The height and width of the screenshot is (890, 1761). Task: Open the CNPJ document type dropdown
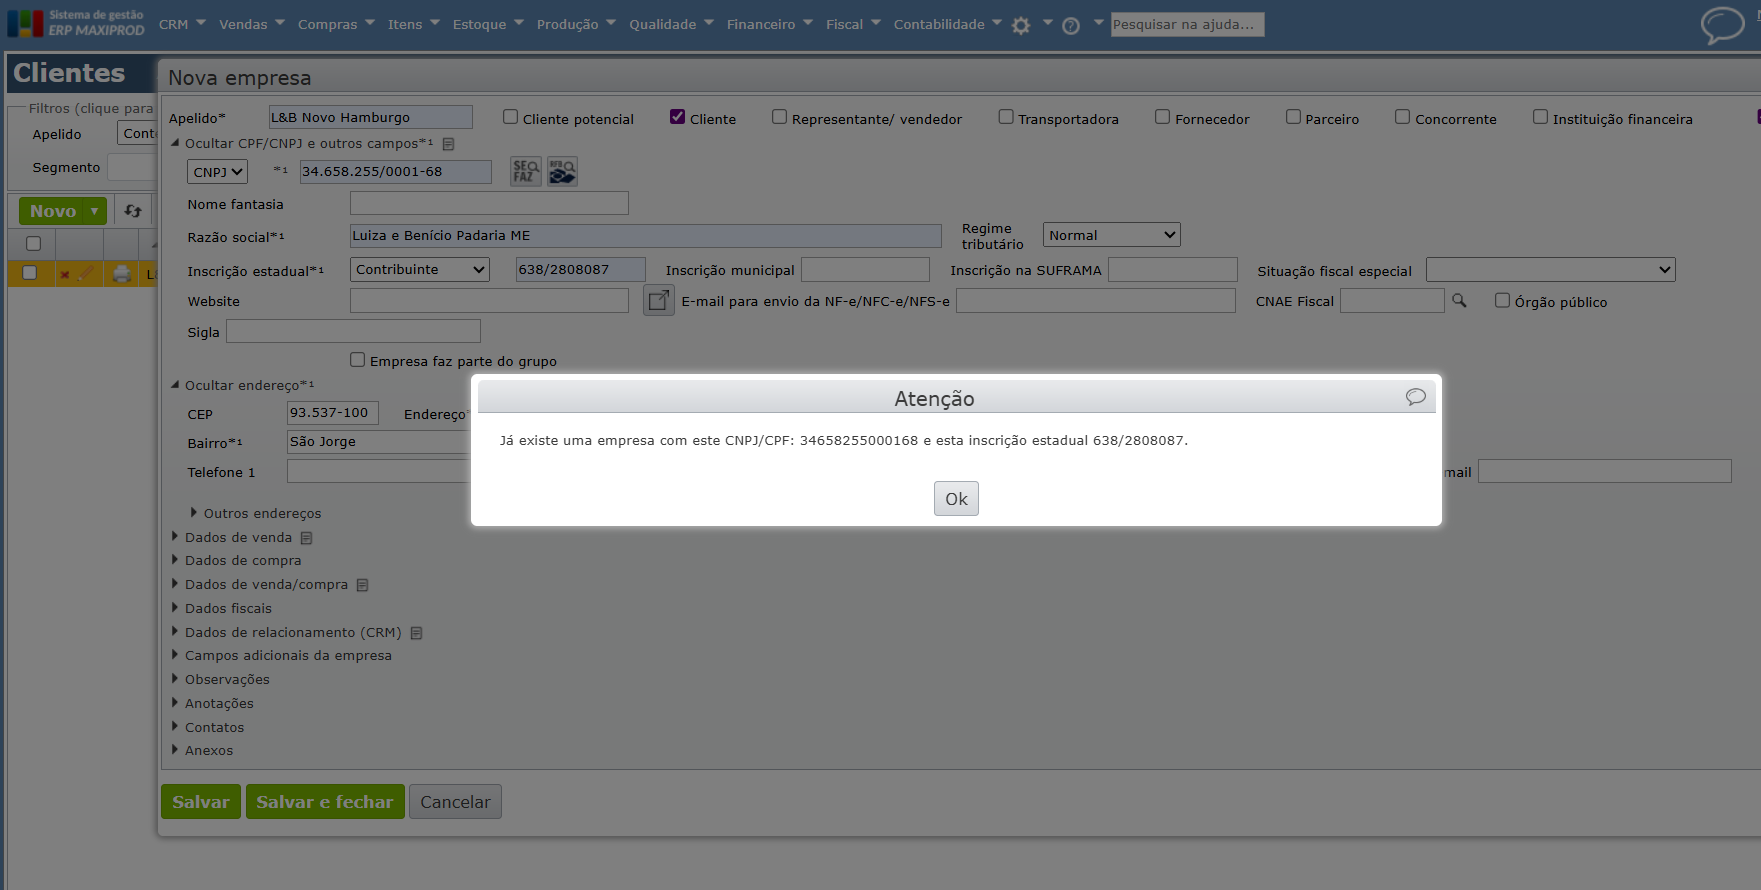pyautogui.click(x=217, y=172)
